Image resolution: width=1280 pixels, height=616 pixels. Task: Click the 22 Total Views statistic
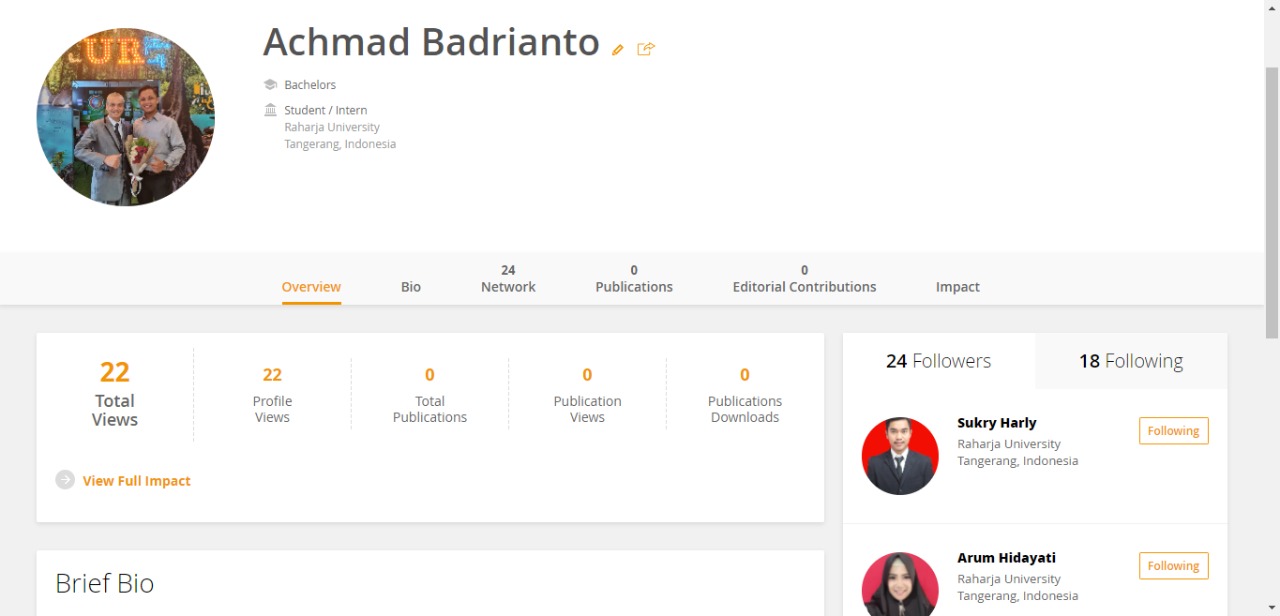(x=115, y=394)
